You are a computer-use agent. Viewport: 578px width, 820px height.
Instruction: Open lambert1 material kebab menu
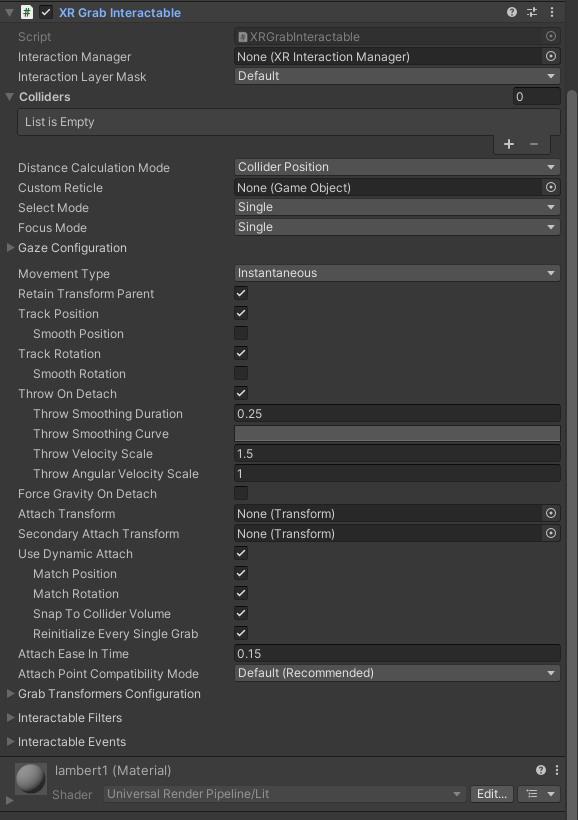[x=557, y=770]
